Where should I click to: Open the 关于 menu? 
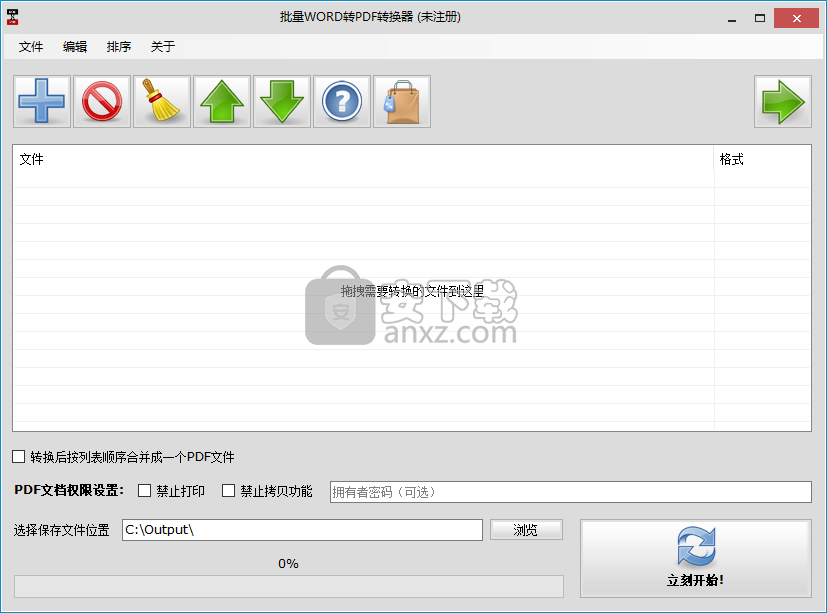(x=162, y=47)
